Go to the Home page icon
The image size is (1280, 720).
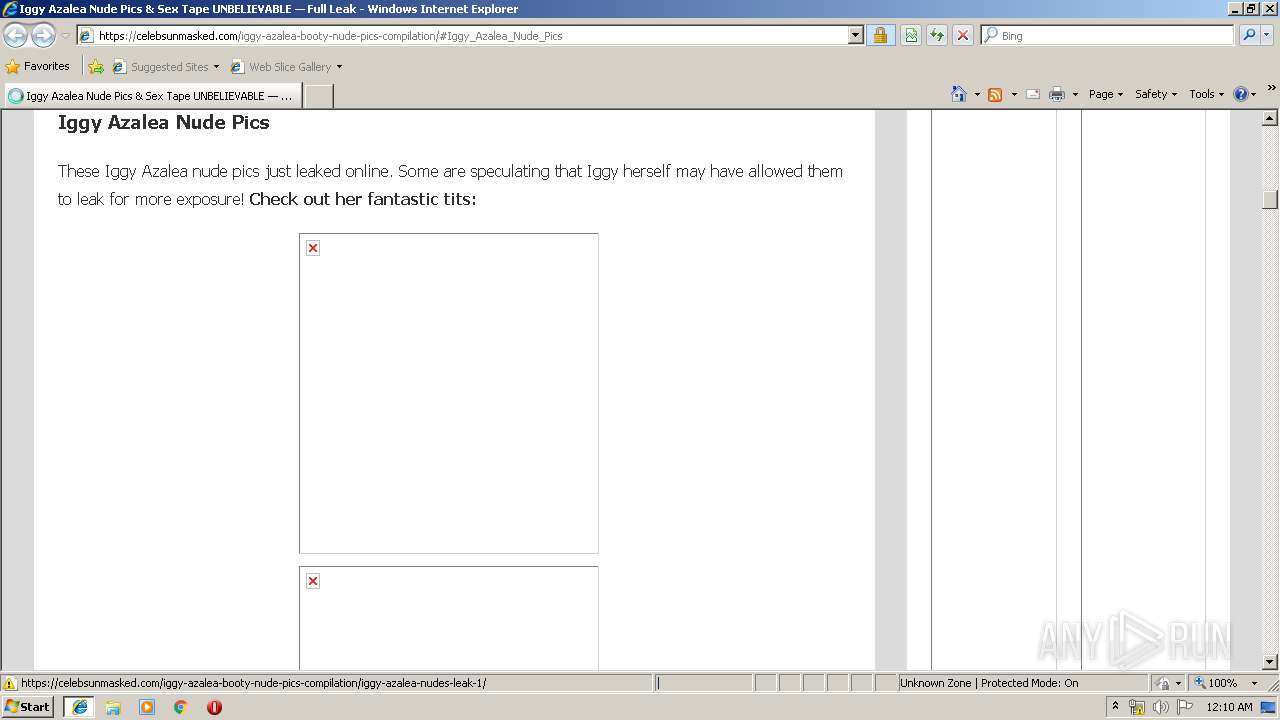[959, 94]
